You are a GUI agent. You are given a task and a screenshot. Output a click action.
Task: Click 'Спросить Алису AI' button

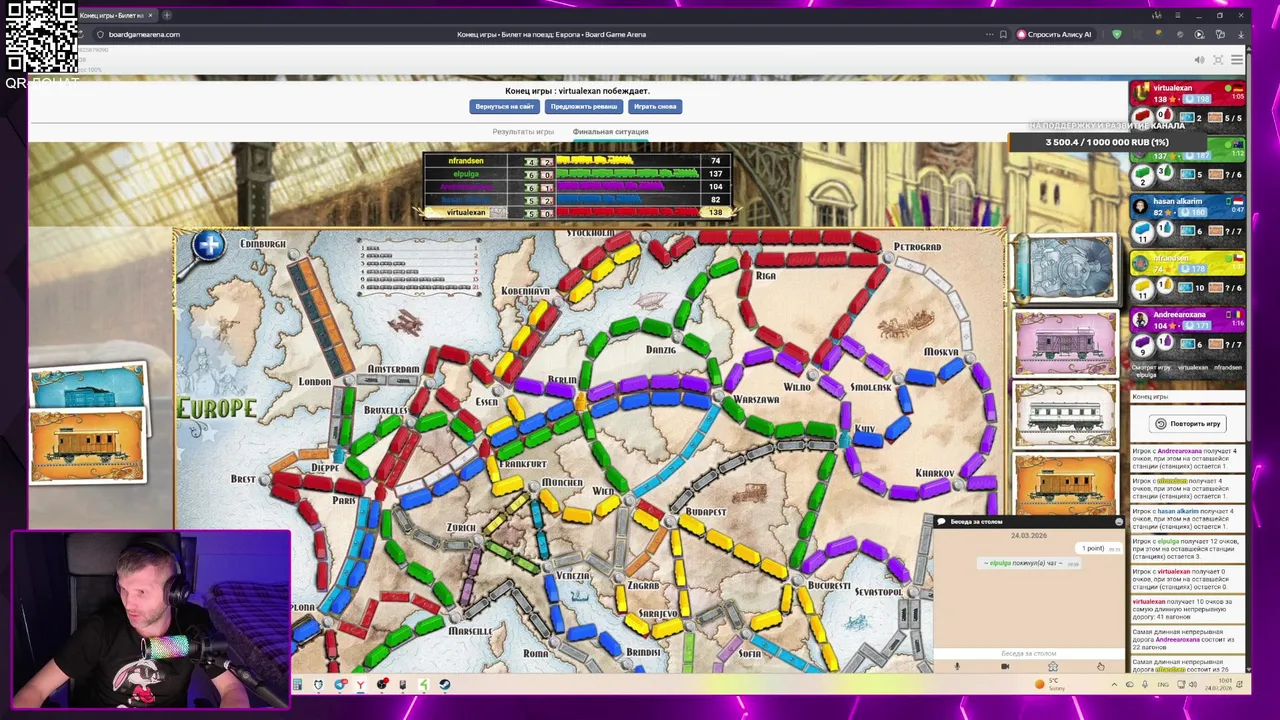1054,34
